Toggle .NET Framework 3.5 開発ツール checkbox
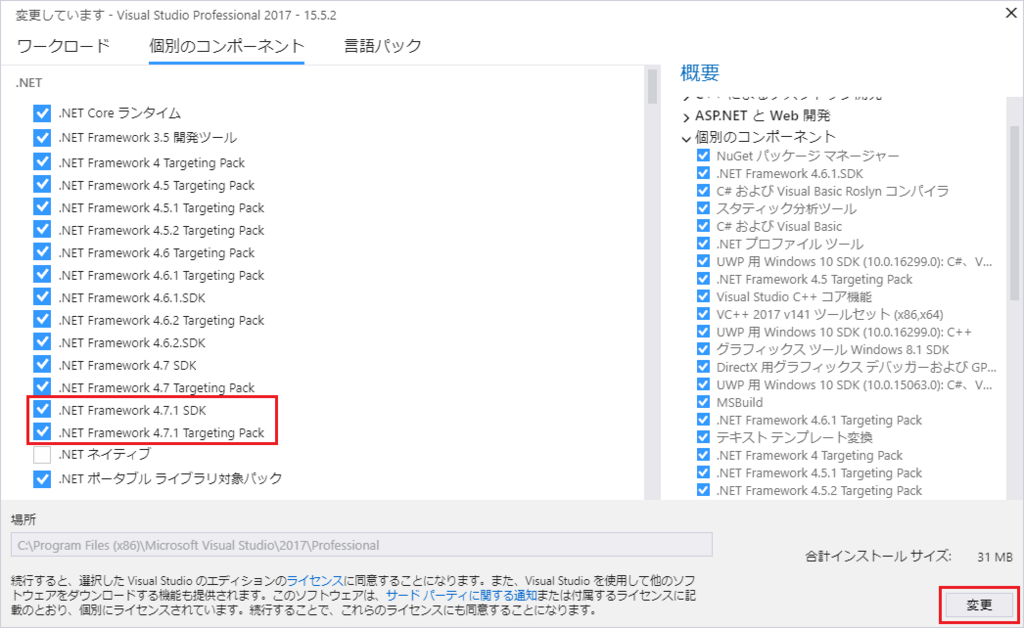This screenshot has height=628, width=1024. coord(42,138)
